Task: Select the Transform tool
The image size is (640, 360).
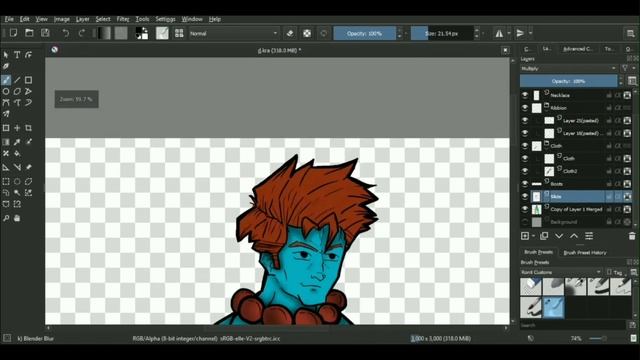Action: click(6, 128)
